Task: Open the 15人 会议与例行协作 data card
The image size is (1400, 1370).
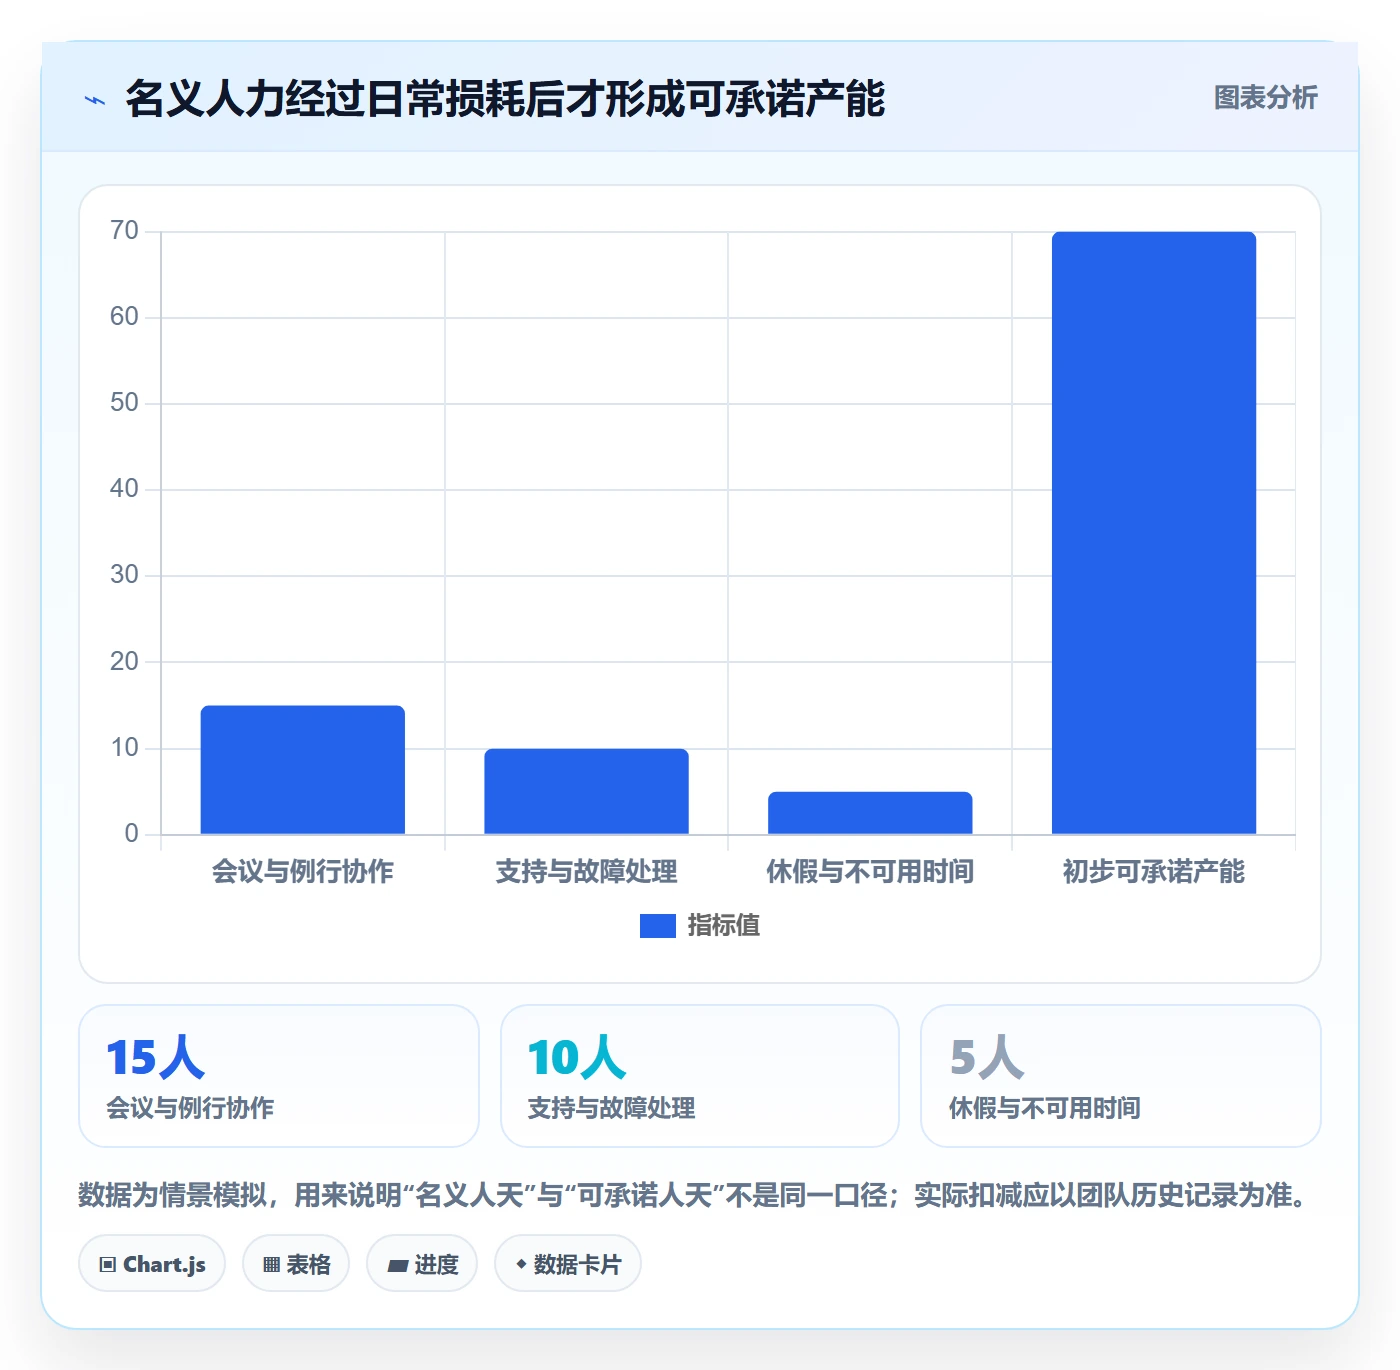Action: tap(279, 1076)
